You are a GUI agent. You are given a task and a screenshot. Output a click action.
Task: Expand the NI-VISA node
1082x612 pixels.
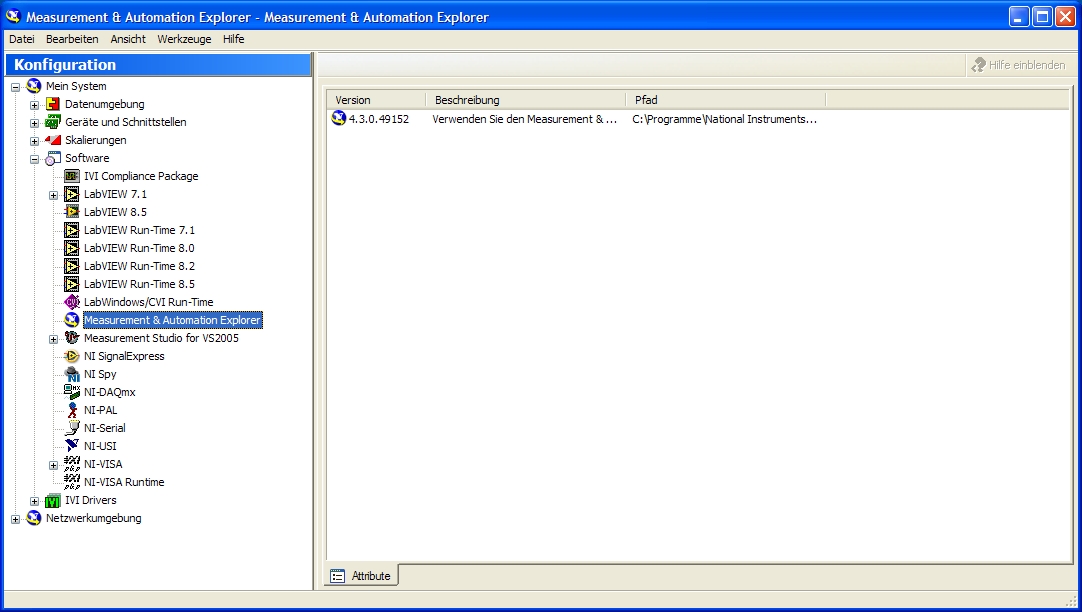[x=53, y=465]
